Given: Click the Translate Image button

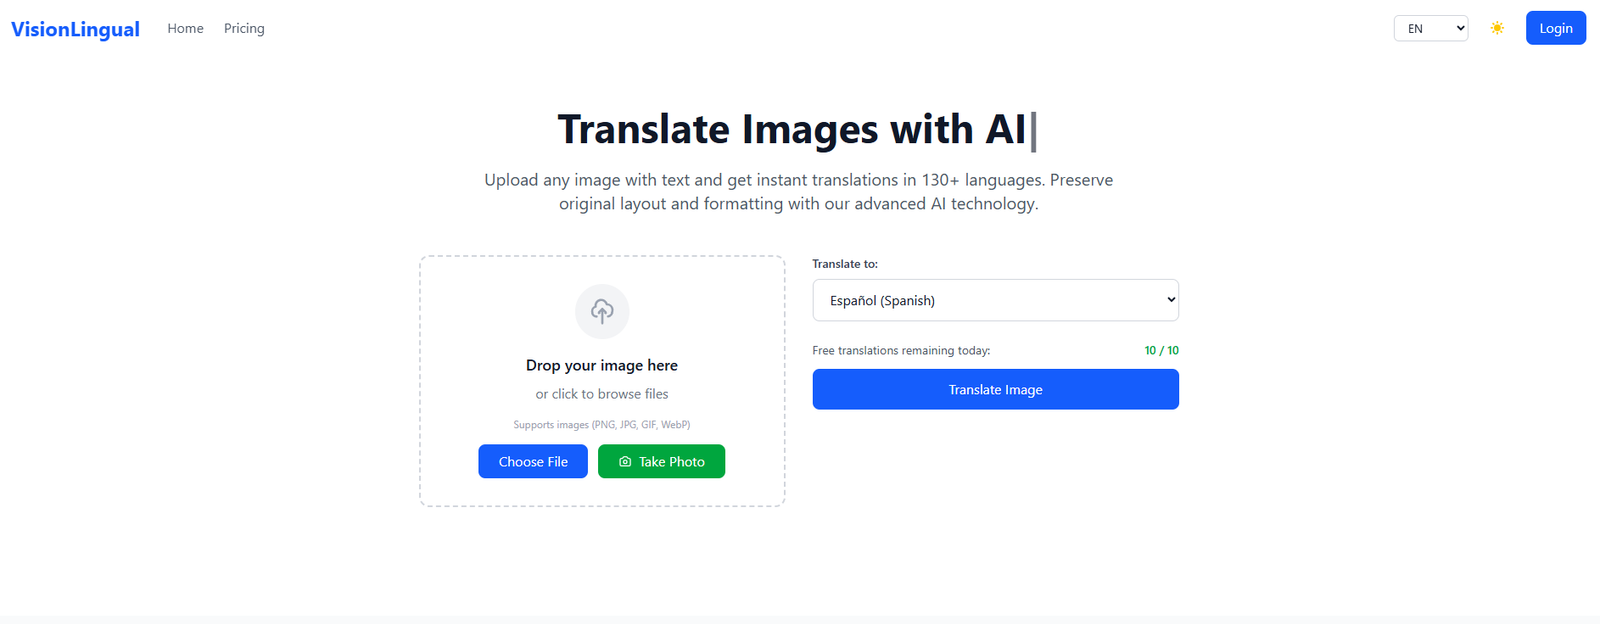Looking at the screenshot, I should click(x=995, y=390).
